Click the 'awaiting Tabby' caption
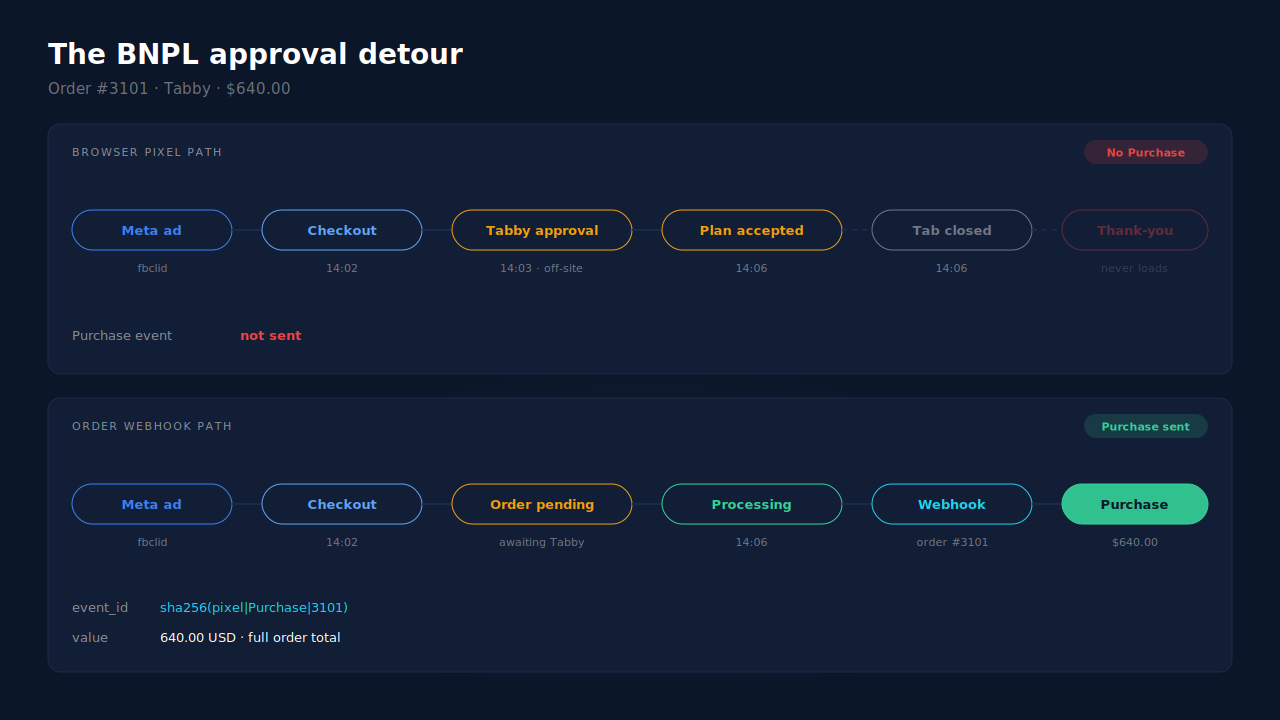 tap(542, 542)
